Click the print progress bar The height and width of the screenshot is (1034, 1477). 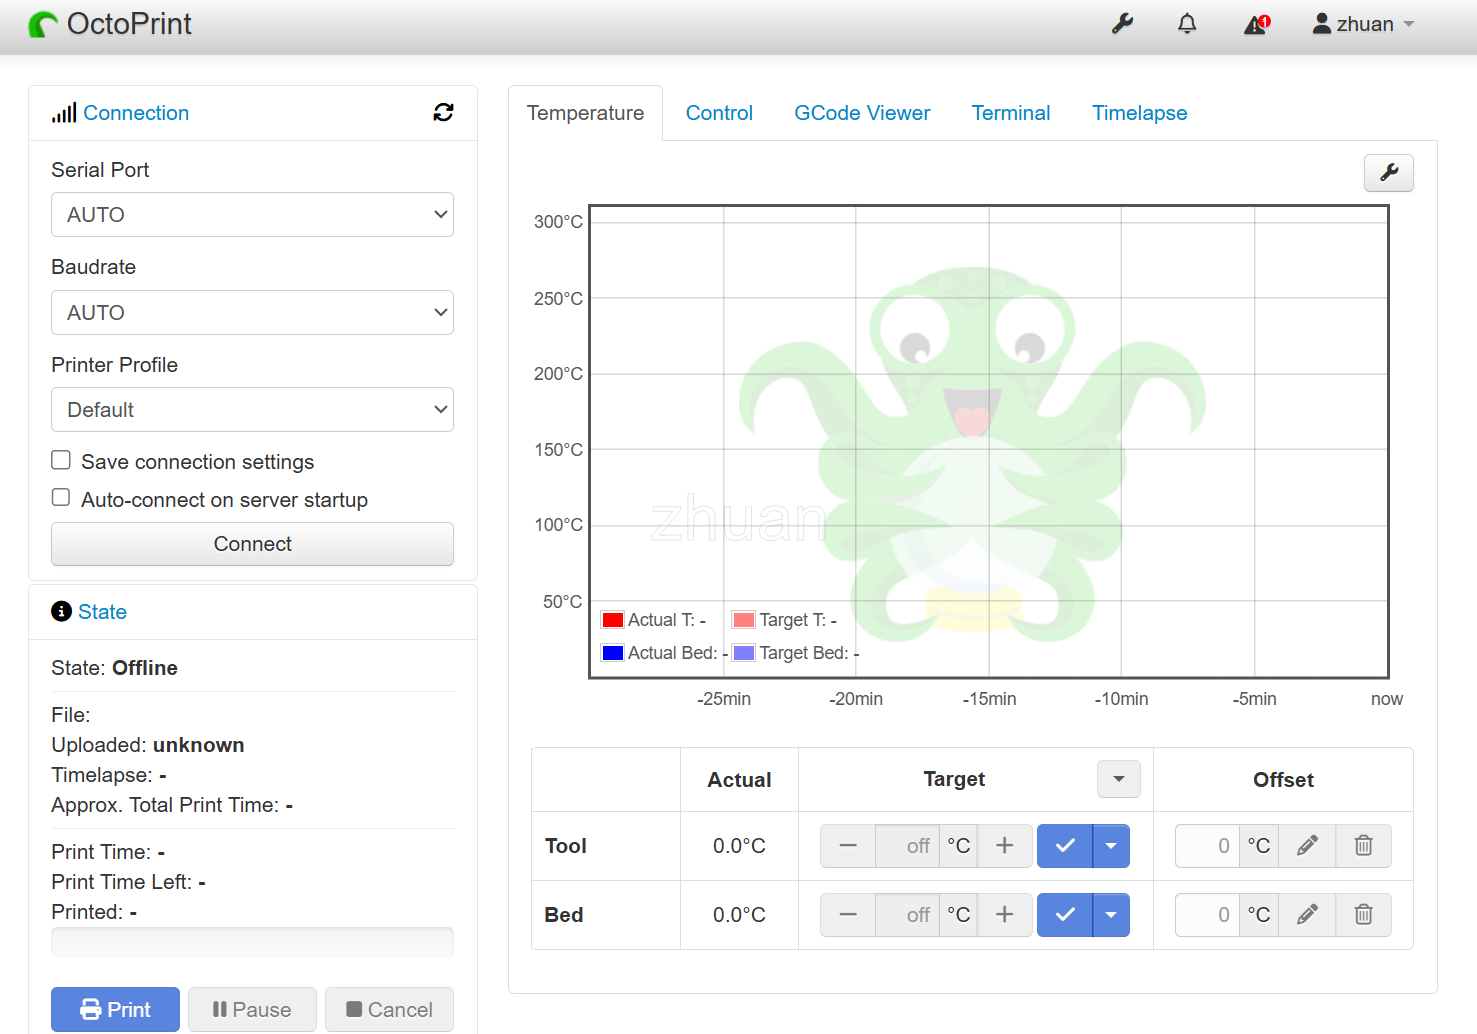point(252,942)
